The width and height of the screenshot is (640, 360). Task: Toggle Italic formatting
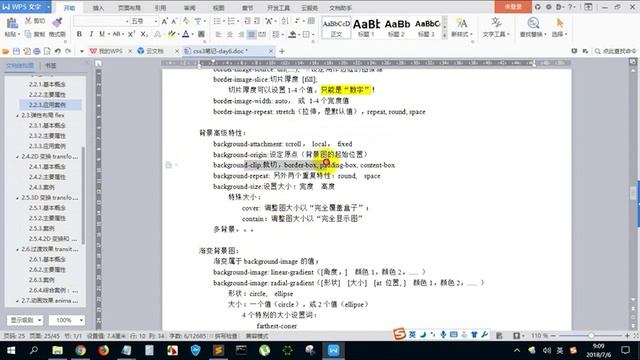[91, 34]
